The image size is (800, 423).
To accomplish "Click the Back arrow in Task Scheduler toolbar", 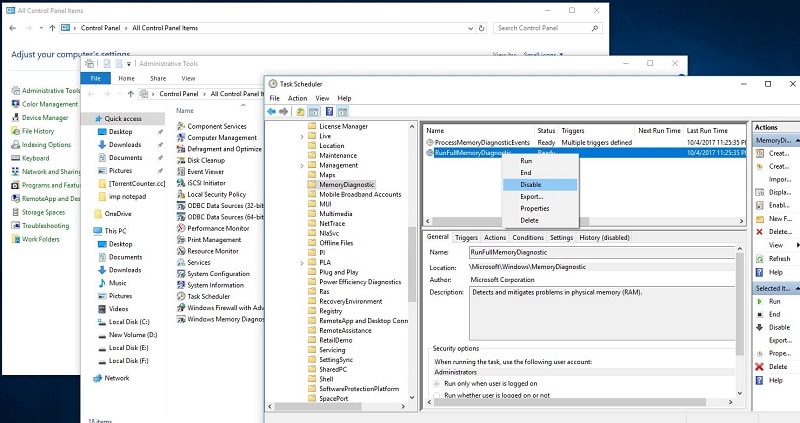I will point(272,111).
